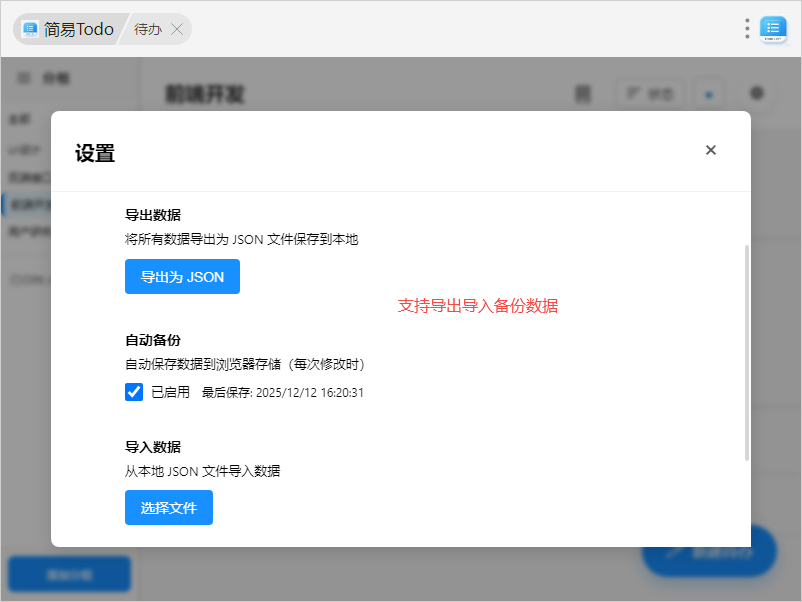
Task: Toggle the 已启用 auto backup checkbox
Action: coord(134,392)
